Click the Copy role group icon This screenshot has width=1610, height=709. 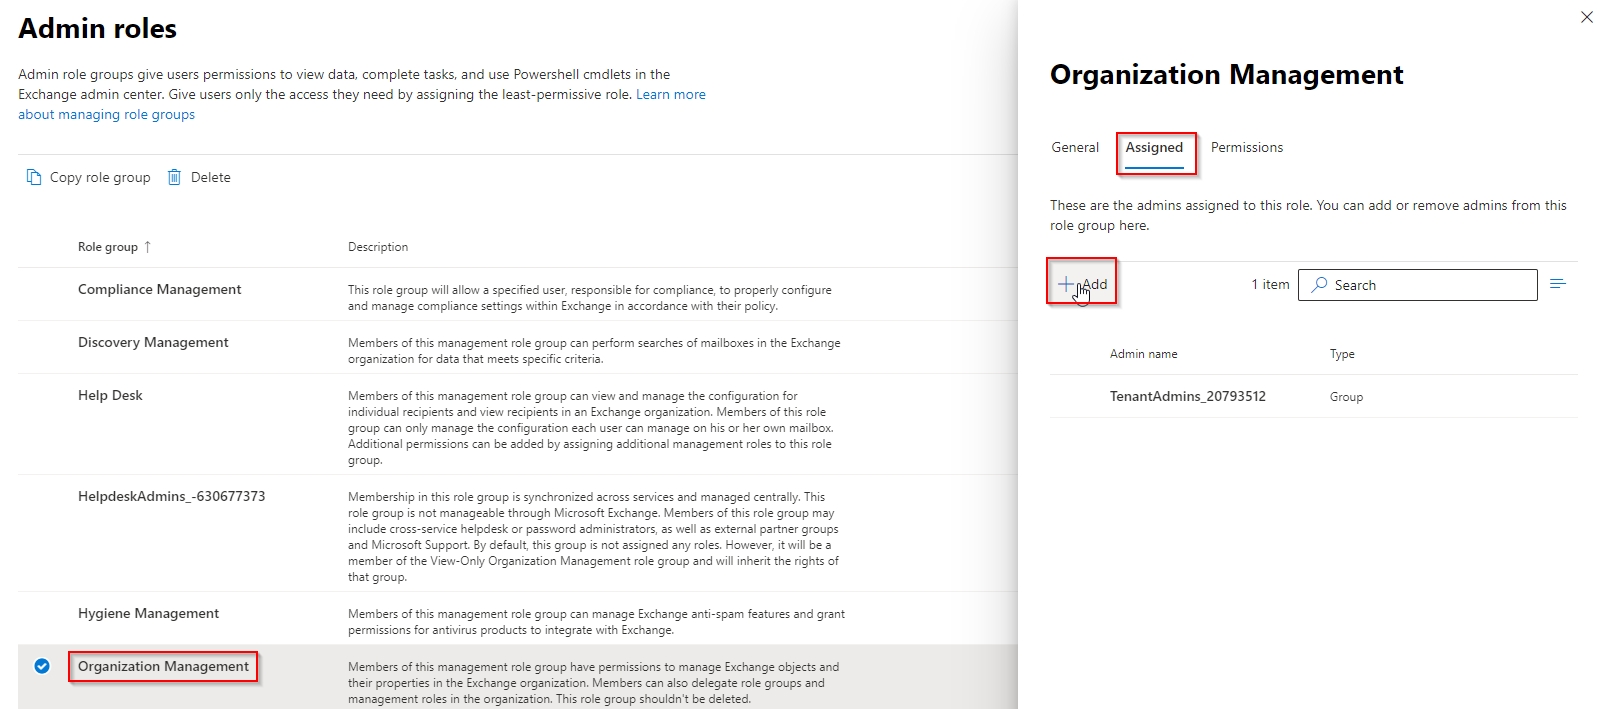(34, 177)
